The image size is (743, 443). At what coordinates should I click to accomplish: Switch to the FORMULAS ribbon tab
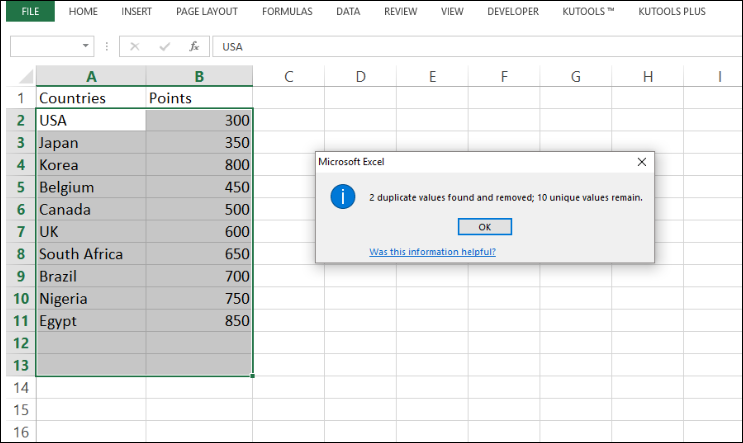click(x=287, y=12)
